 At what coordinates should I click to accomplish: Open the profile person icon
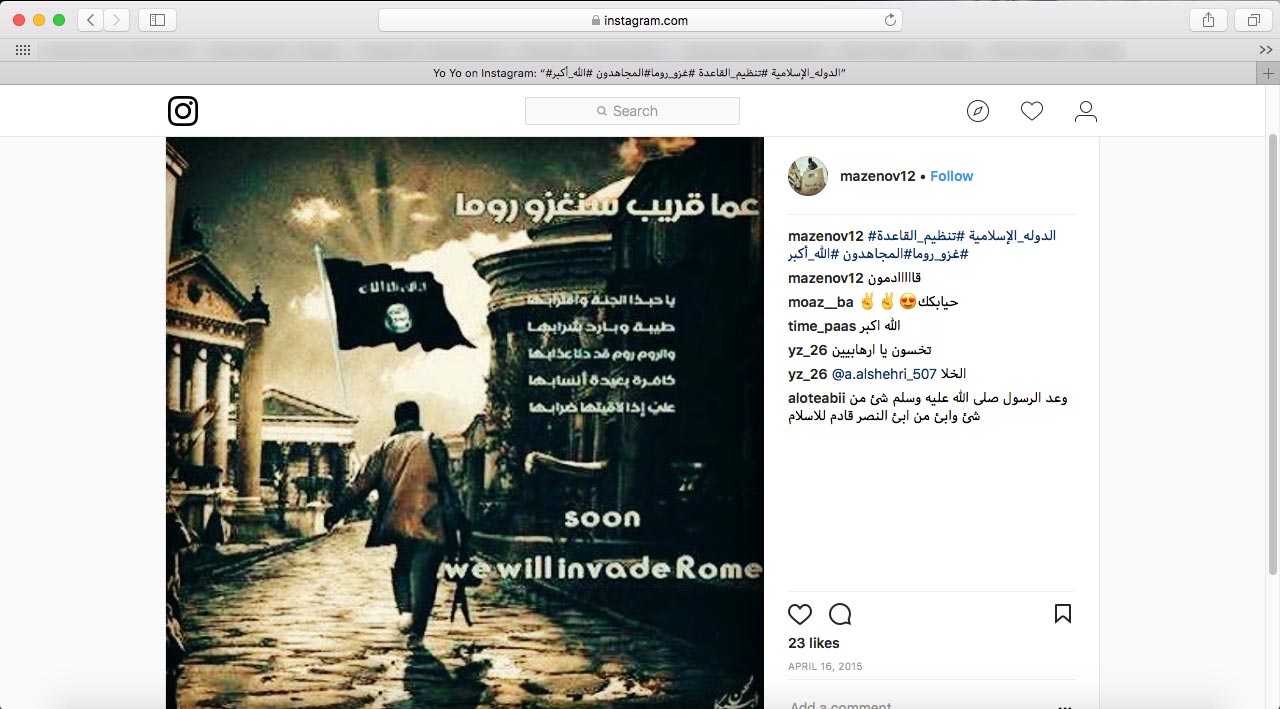pos(1086,111)
